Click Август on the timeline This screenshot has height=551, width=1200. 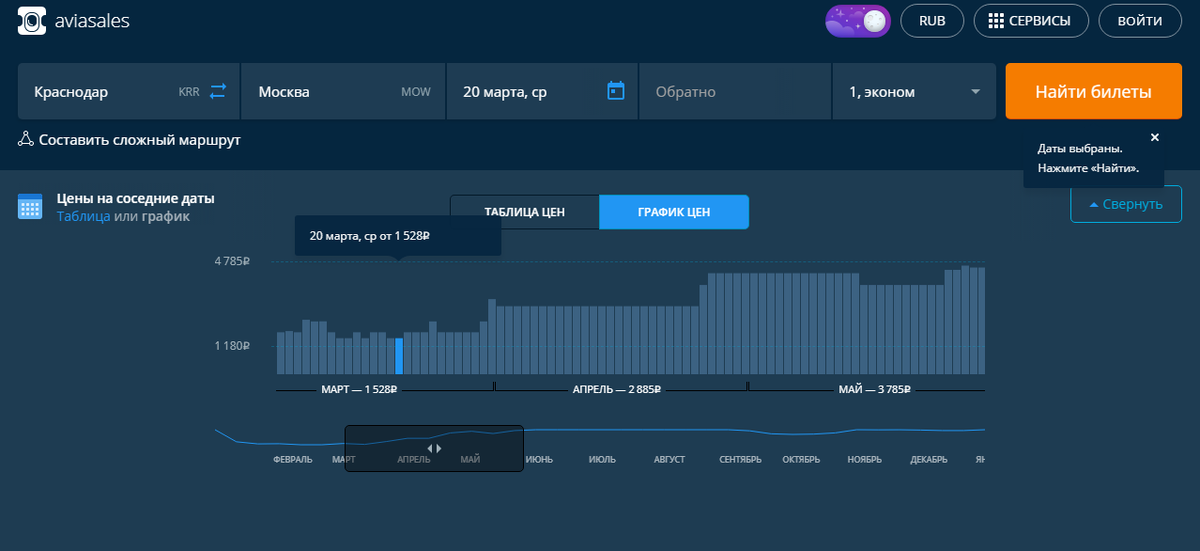click(669, 460)
